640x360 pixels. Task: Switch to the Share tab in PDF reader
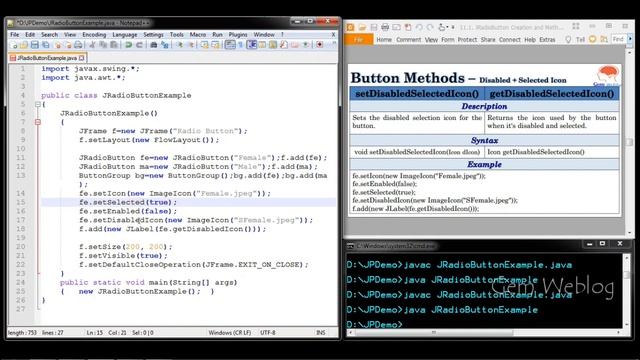488,40
